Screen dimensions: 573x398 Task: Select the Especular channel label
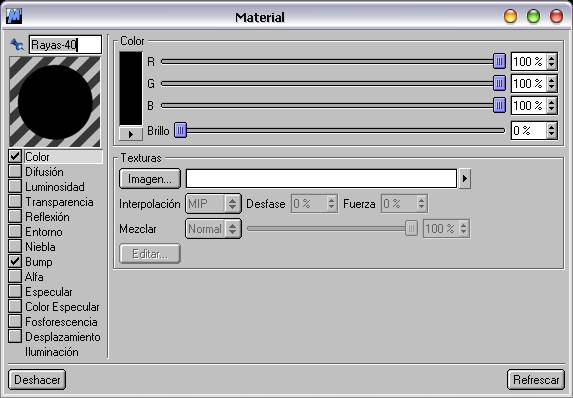(49, 292)
